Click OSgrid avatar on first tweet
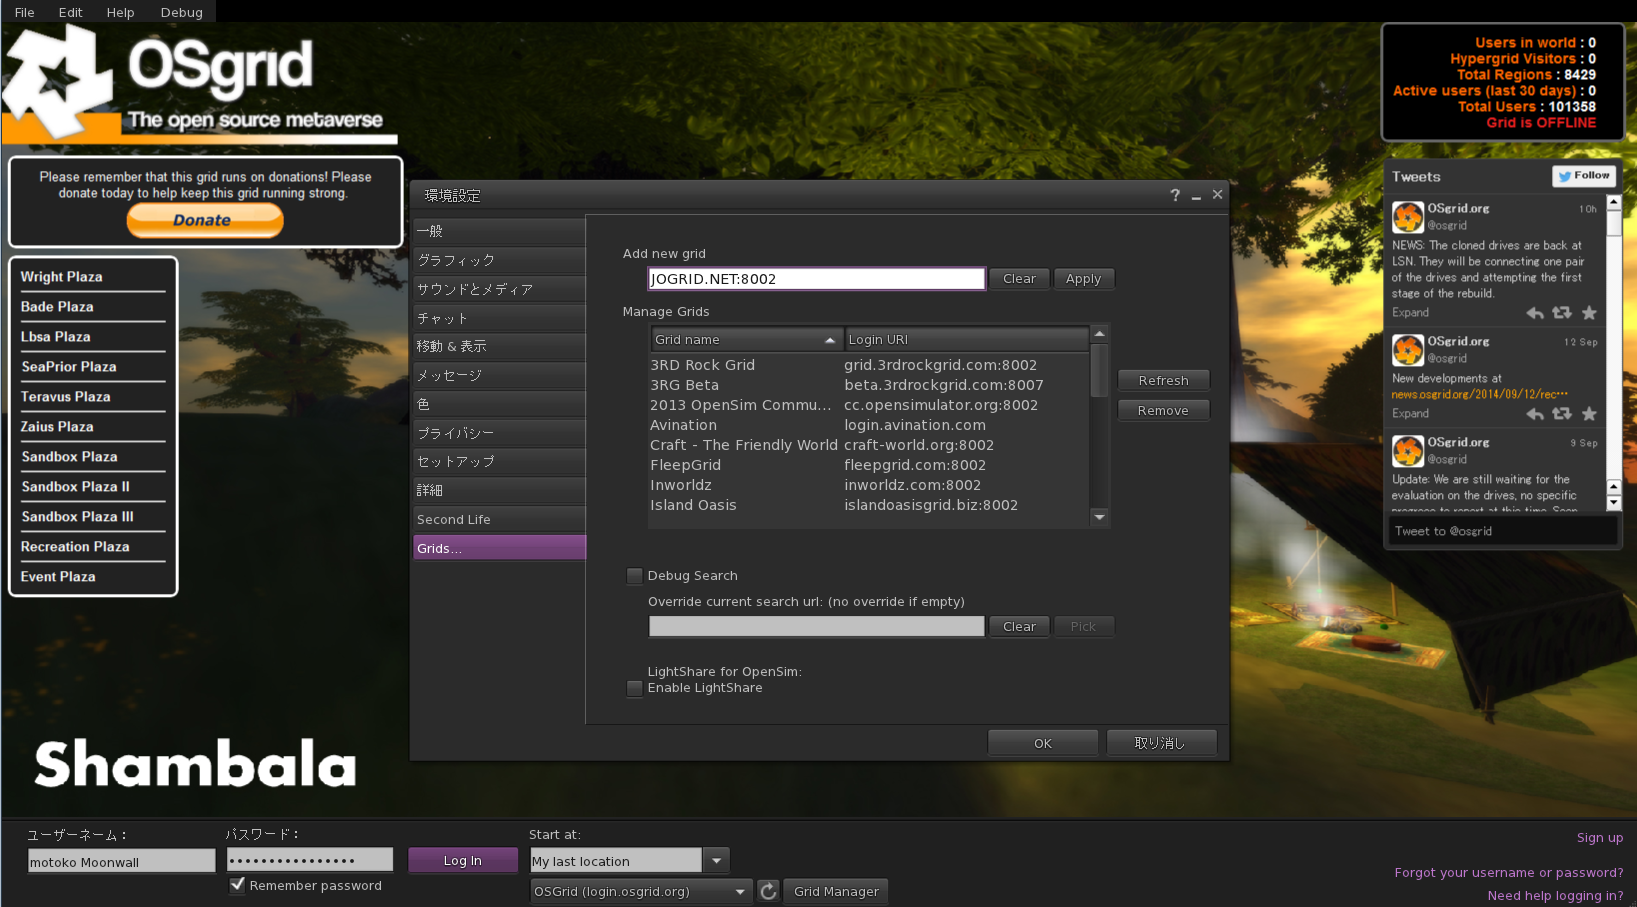The image size is (1637, 907). pyautogui.click(x=1408, y=217)
